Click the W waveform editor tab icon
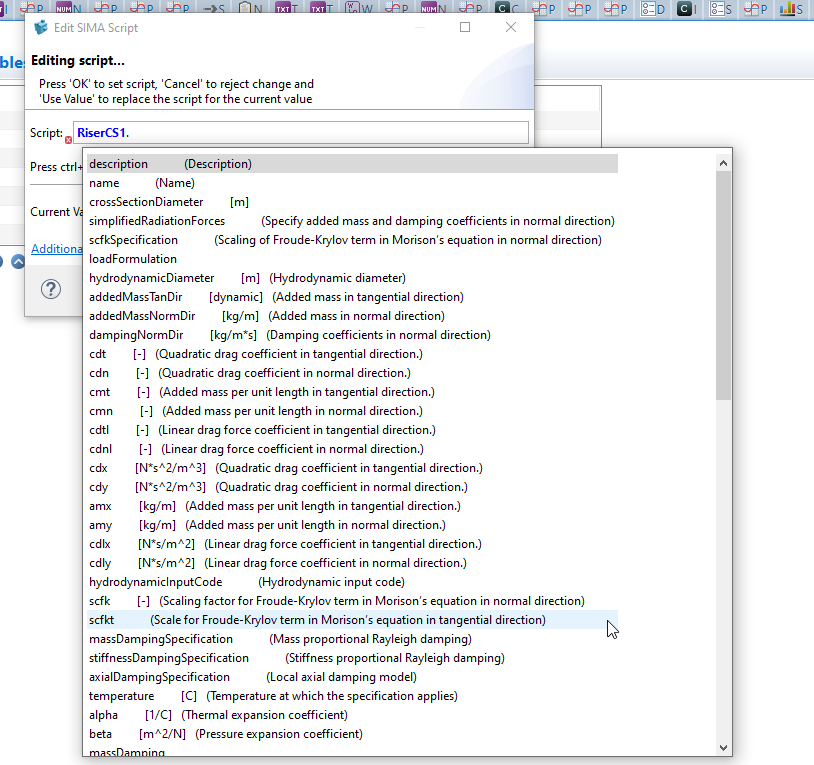Screen dimensions: 814x765 coord(354,9)
